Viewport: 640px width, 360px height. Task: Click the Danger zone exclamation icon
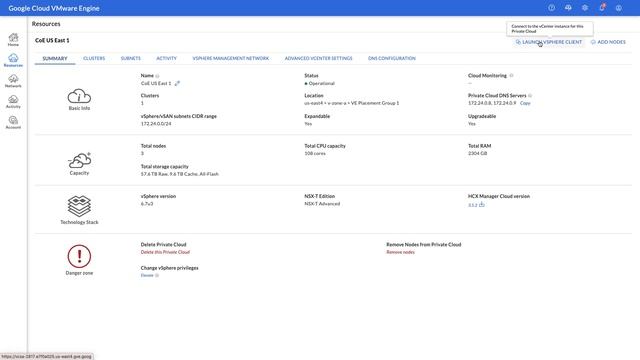[x=79, y=256]
